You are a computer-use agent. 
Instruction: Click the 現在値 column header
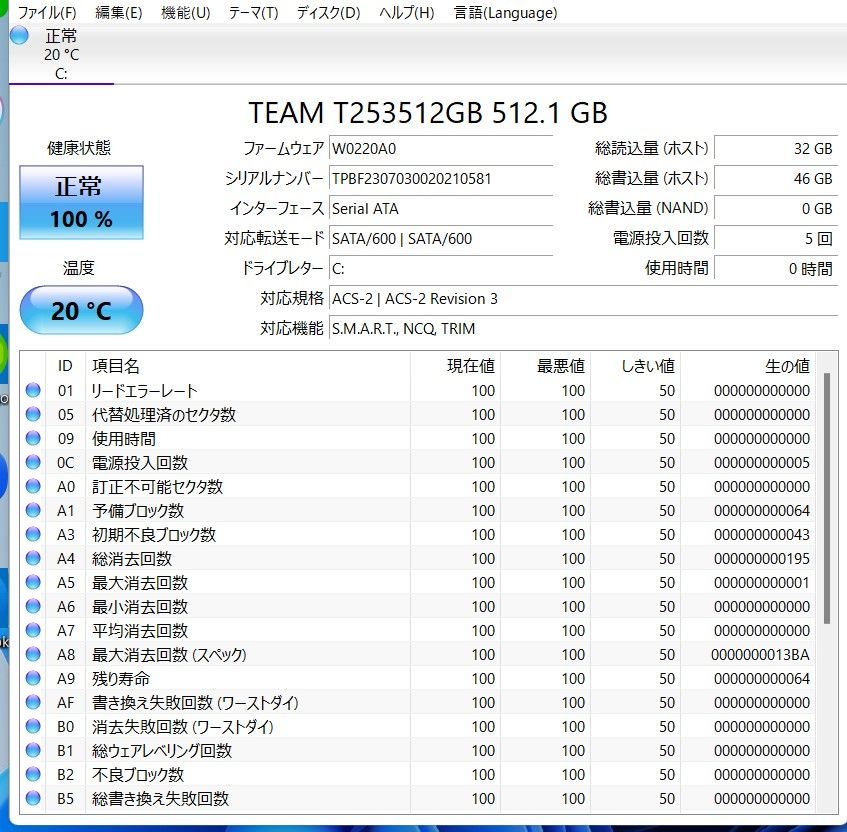455,366
